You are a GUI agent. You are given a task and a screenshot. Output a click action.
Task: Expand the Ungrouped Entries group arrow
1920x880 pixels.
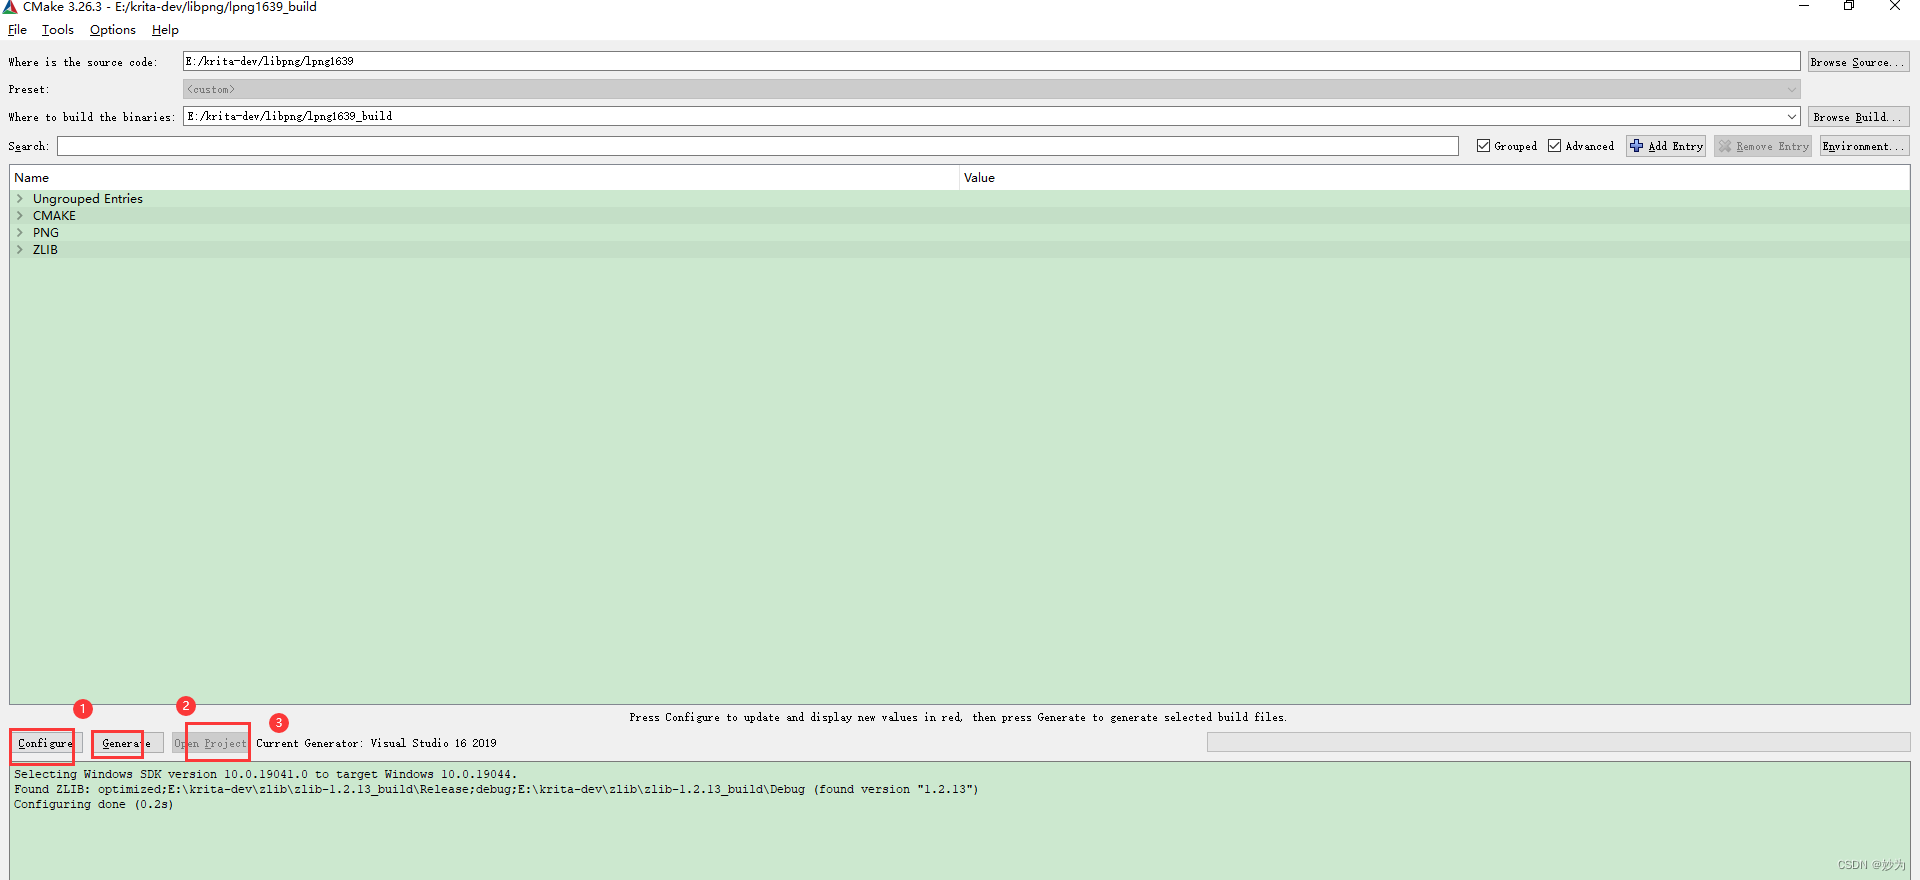pos(19,199)
